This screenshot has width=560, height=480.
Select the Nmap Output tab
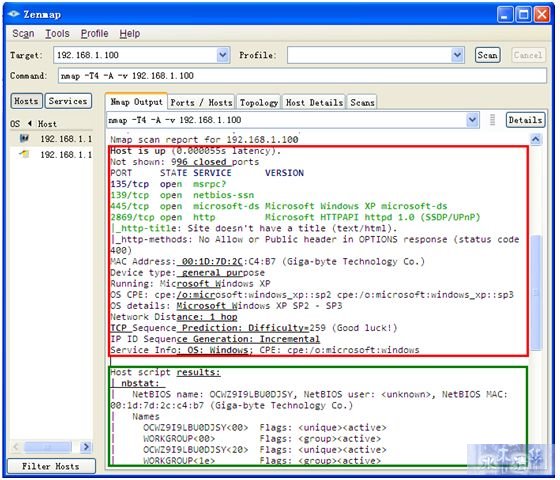click(136, 102)
